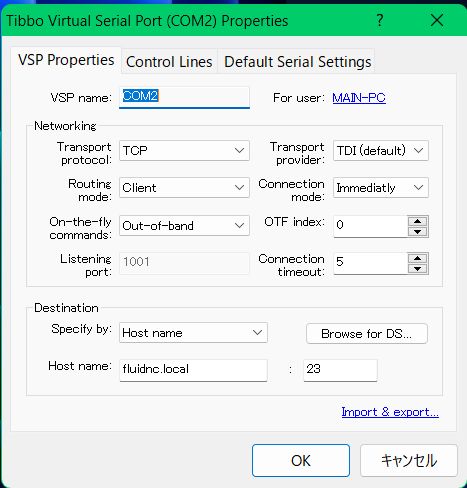Click the disabled Listening port field
467x488 pixels.
(x=184, y=263)
